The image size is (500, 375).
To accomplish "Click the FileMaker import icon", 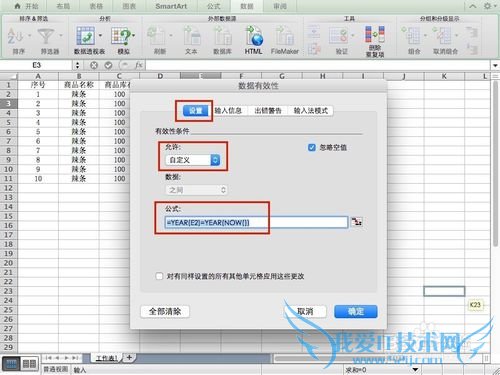I will pos(284,36).
